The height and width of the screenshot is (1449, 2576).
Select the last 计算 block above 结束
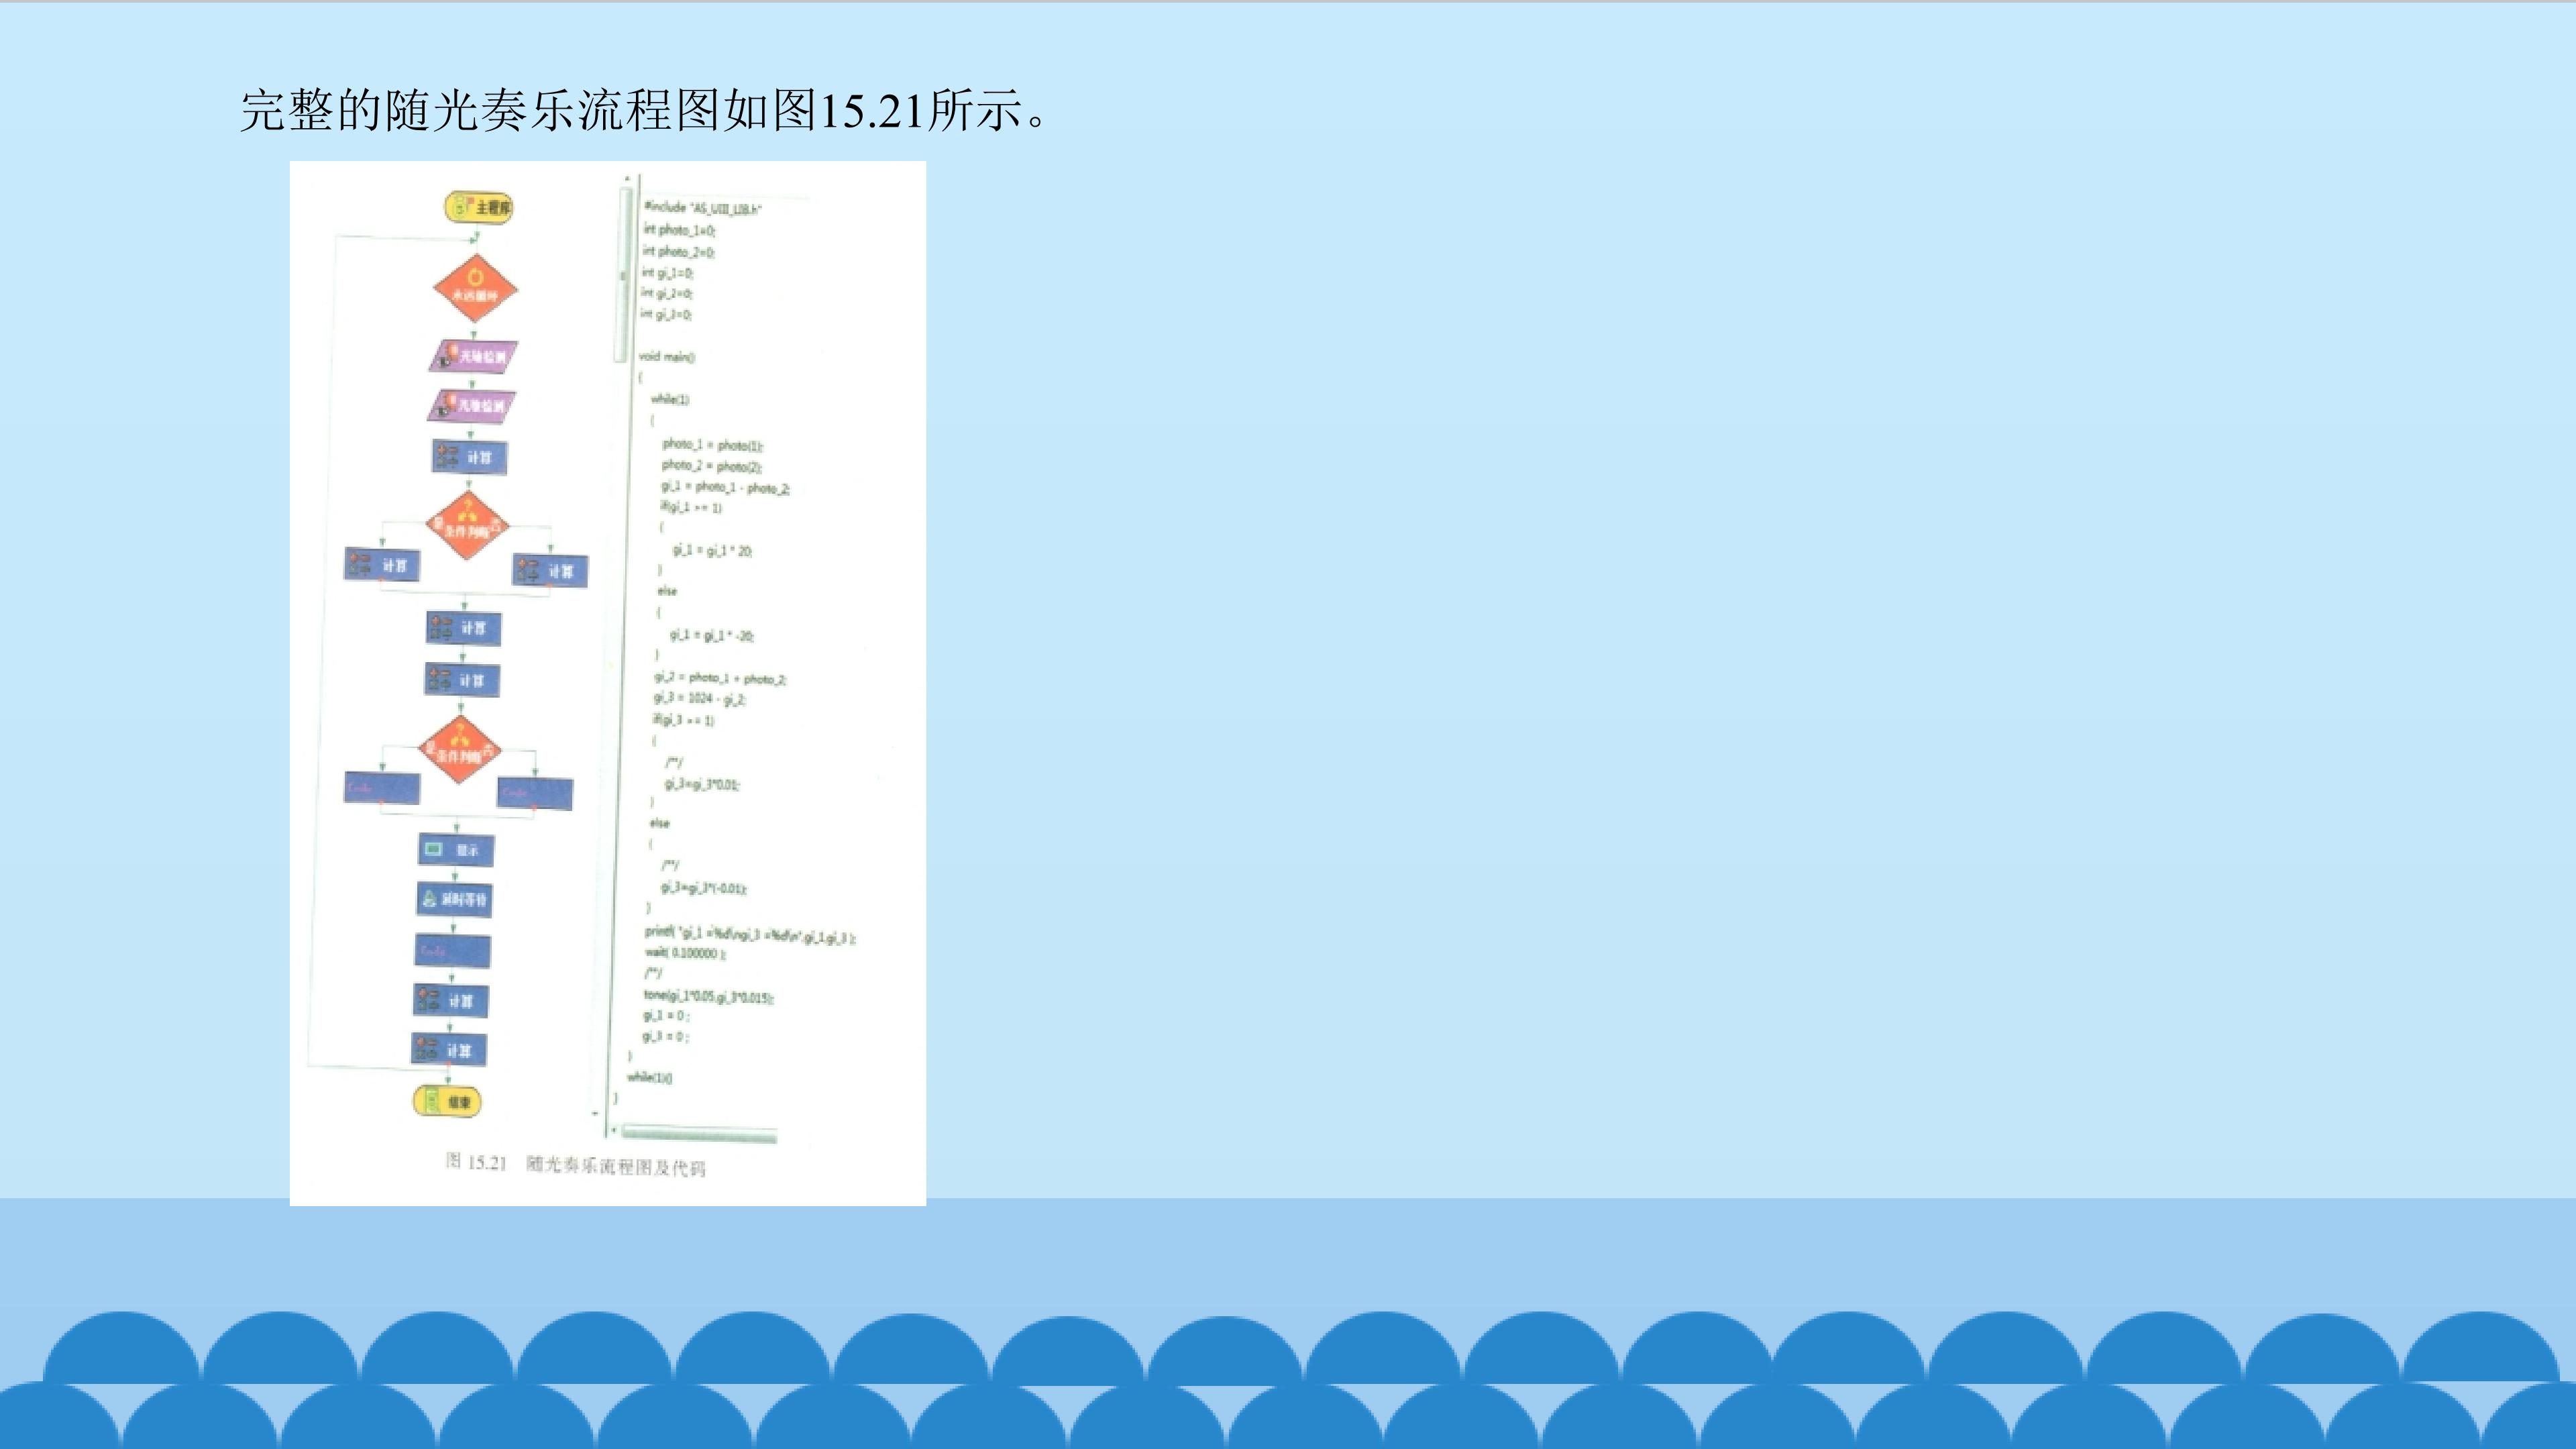(449, 1050)
